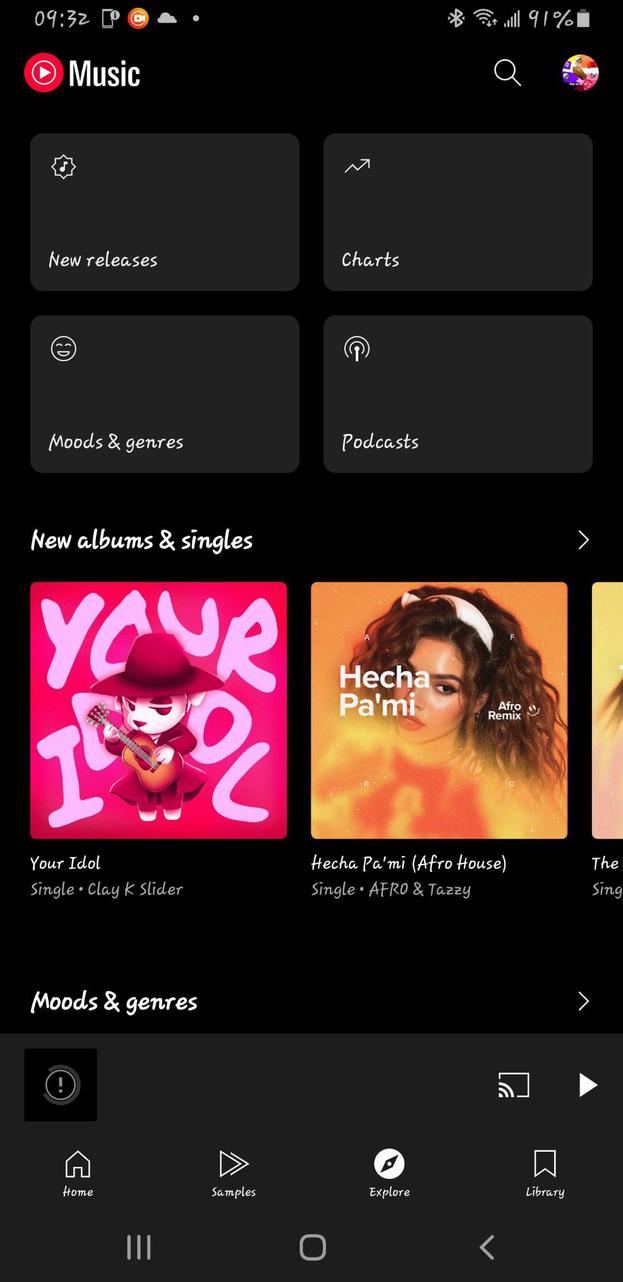The image size is (623, 1282).
Task: Open the Moods & genres card
Action: coord(165,394)
